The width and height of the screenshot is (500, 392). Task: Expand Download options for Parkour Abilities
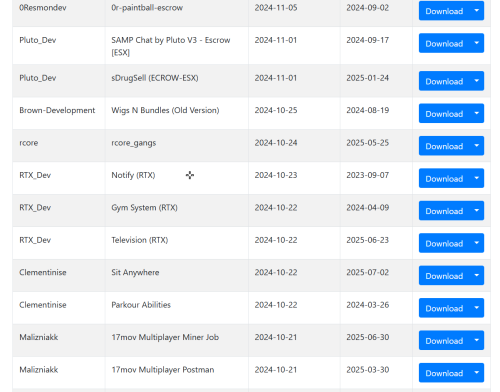point(477,308)
